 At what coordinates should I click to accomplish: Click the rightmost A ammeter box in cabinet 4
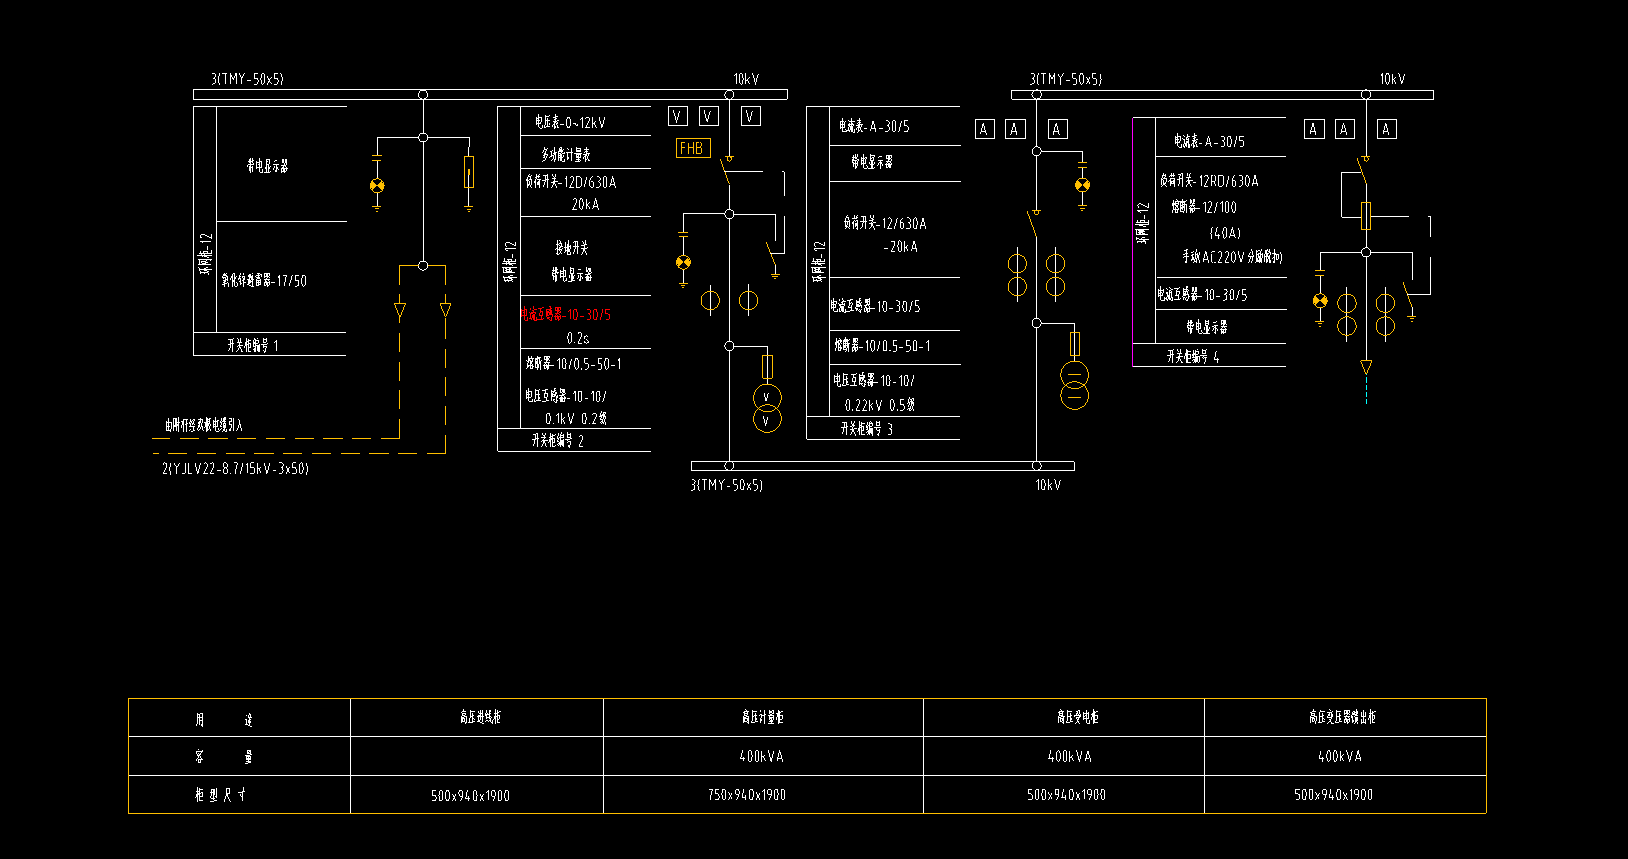pos(1386,129)
